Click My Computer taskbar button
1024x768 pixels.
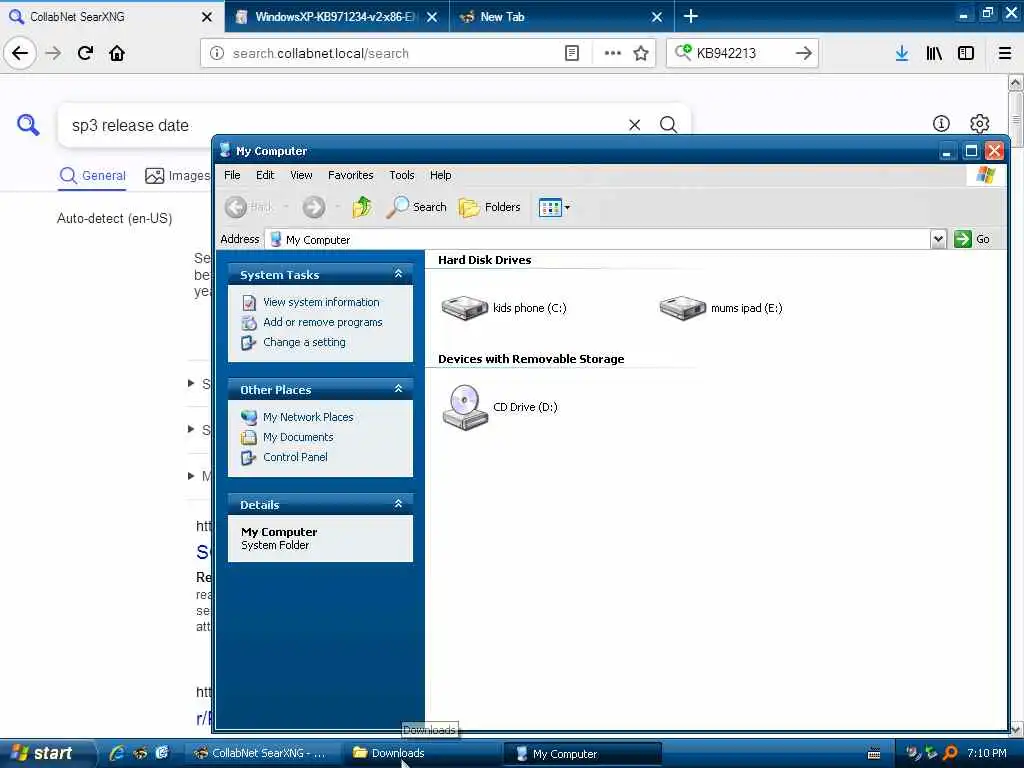tap(583, 753)
